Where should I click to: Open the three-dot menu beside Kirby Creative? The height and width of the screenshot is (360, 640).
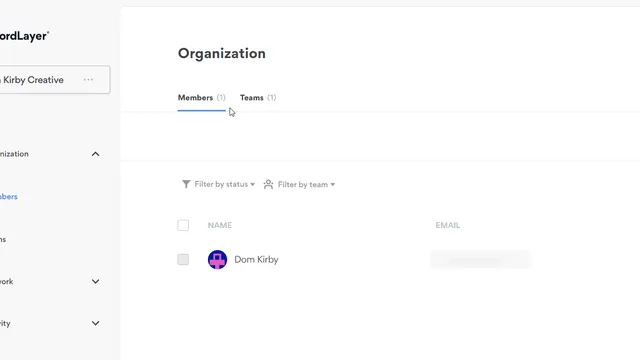[x=89, y=80]
